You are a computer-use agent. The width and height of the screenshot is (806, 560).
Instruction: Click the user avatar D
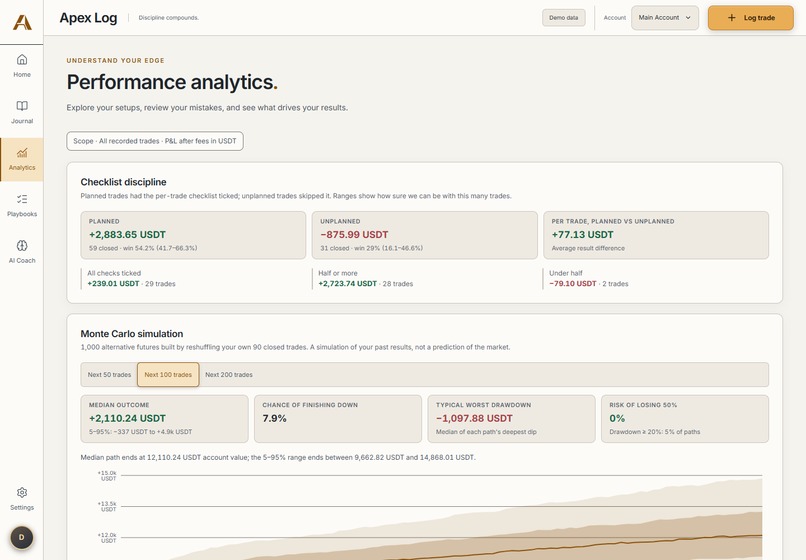tap(22, 537)
